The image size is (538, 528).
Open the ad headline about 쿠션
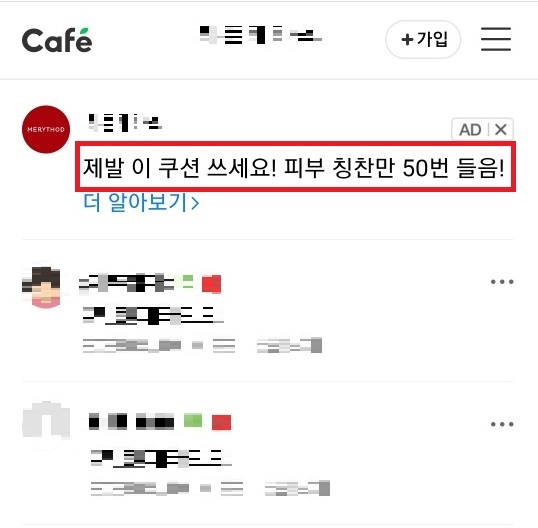(294, 168)
